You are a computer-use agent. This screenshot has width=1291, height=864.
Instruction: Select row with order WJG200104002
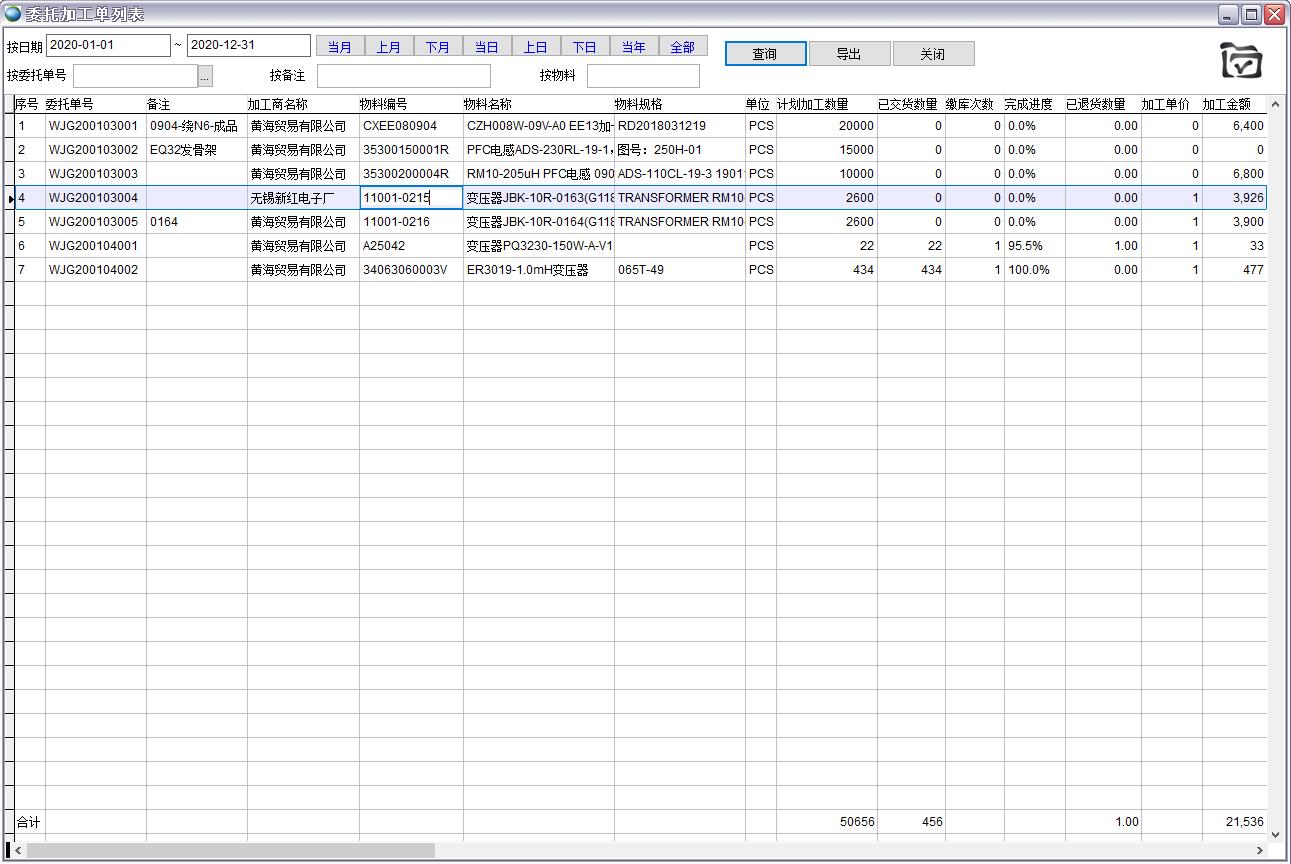point(94,270)
